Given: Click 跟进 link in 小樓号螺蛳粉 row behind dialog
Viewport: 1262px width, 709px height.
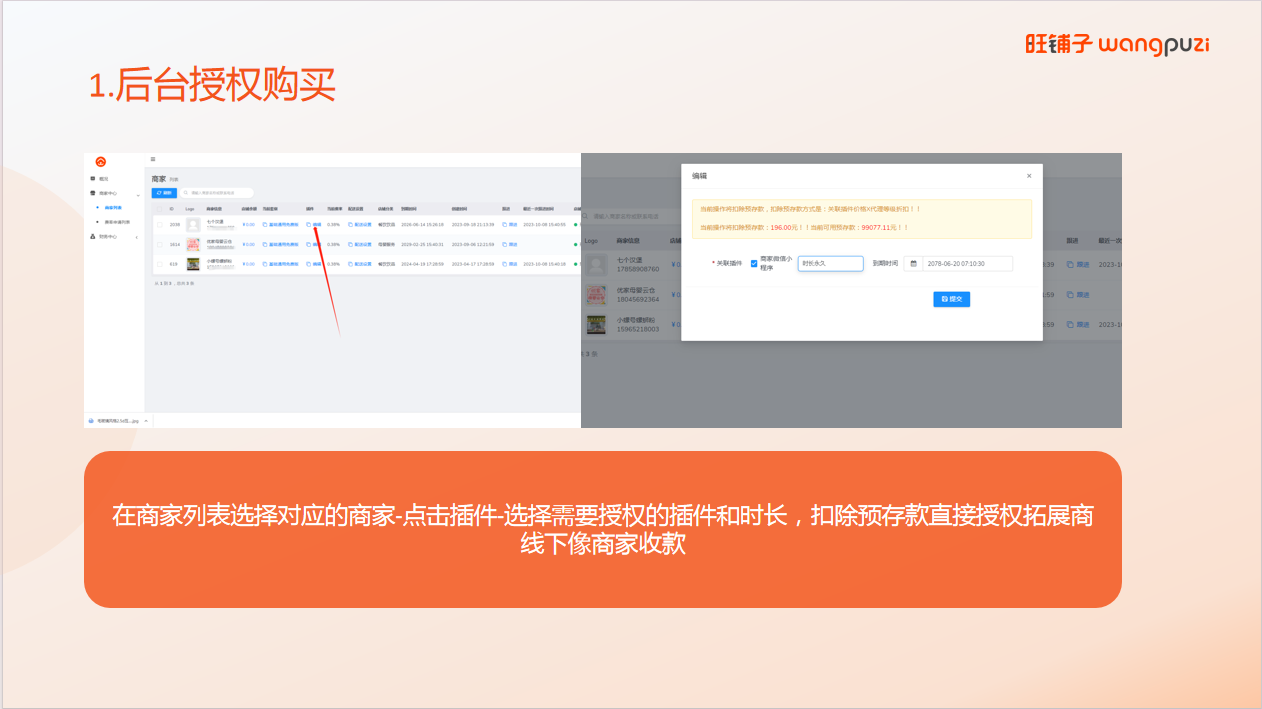Looking at the screenshot, I should point(1083,325).
